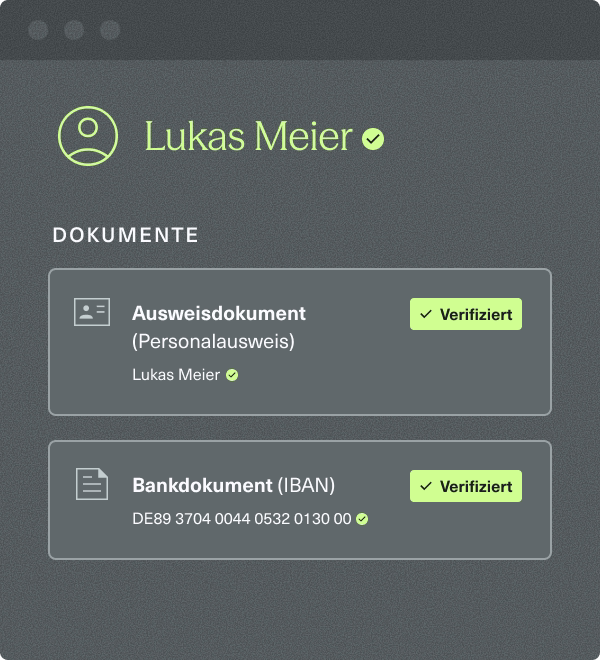
Task: Click the ID card icon for Ausweisdokument
Action: click(92, 312)
